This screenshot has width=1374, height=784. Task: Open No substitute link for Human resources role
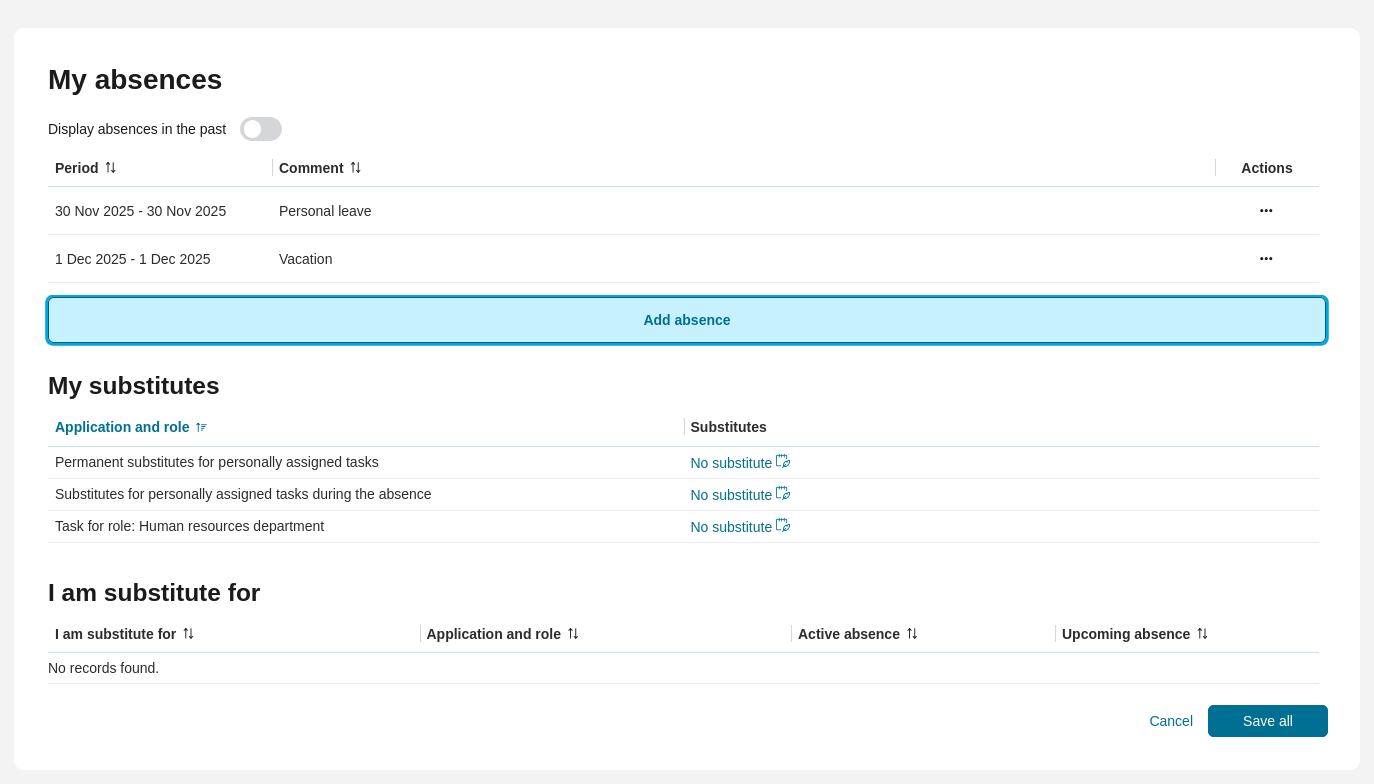(x=731, y=527)
